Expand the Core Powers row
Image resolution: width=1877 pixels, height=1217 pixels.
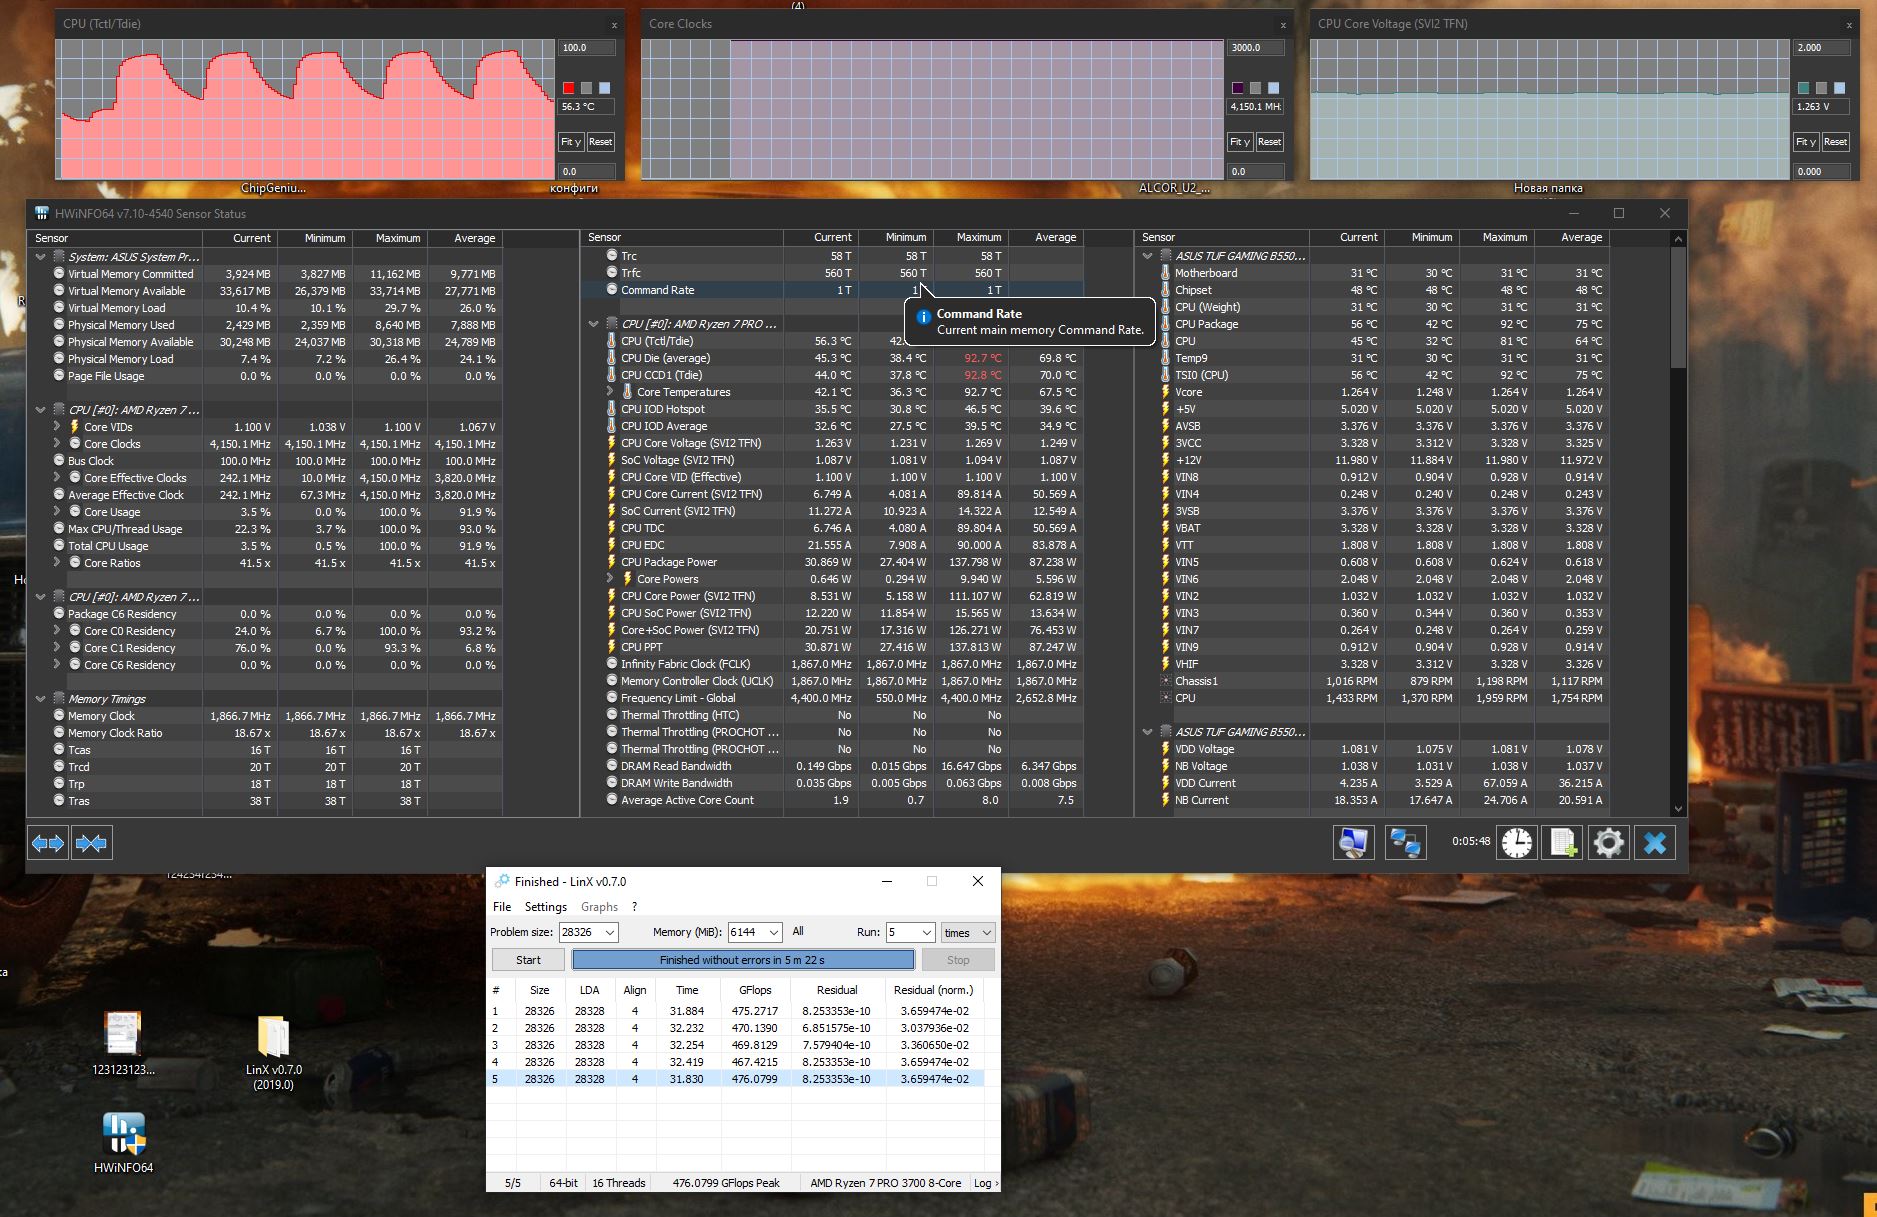610,579
